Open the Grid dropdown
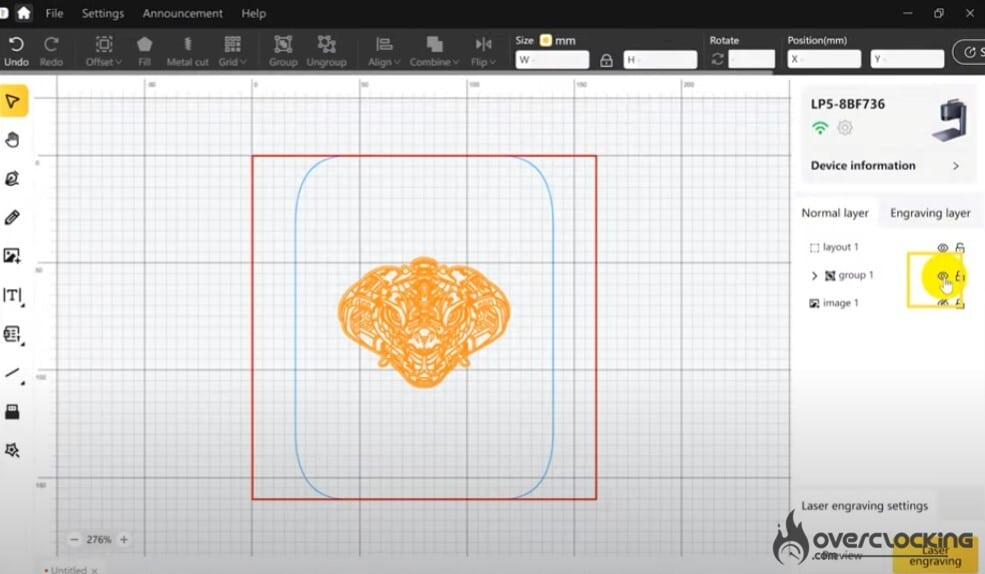The width and height of the screenshot is (985, 574). pos(232,51)
